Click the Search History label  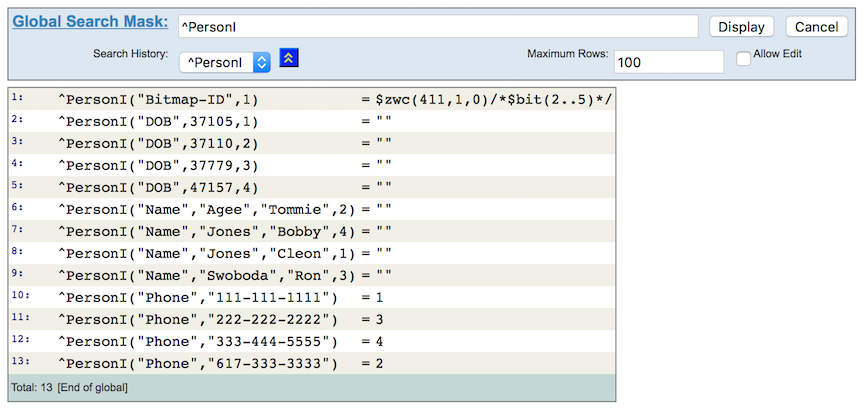coord(131,54)
